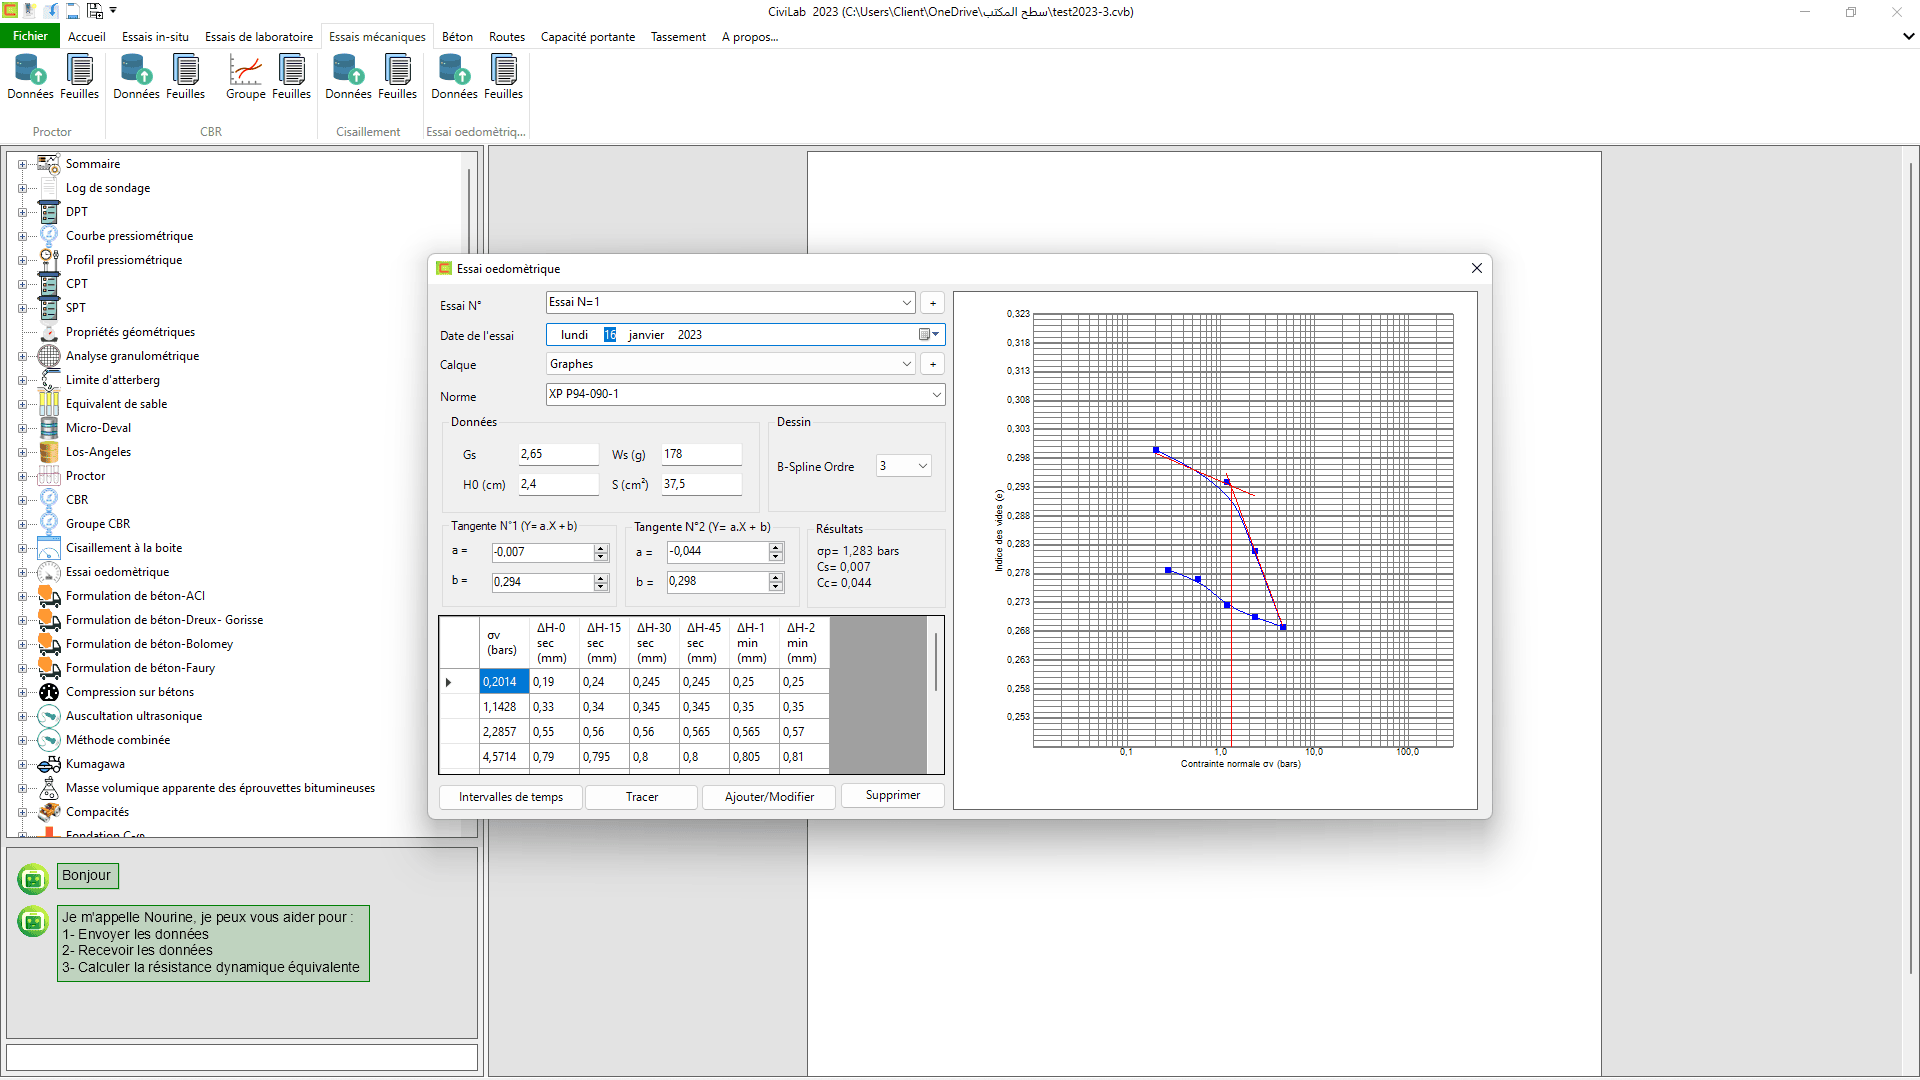Adjust Tangente N°1 a value stepper
The width and height of the screenshot is (1920, 1080).
click(x=601, y=552)
